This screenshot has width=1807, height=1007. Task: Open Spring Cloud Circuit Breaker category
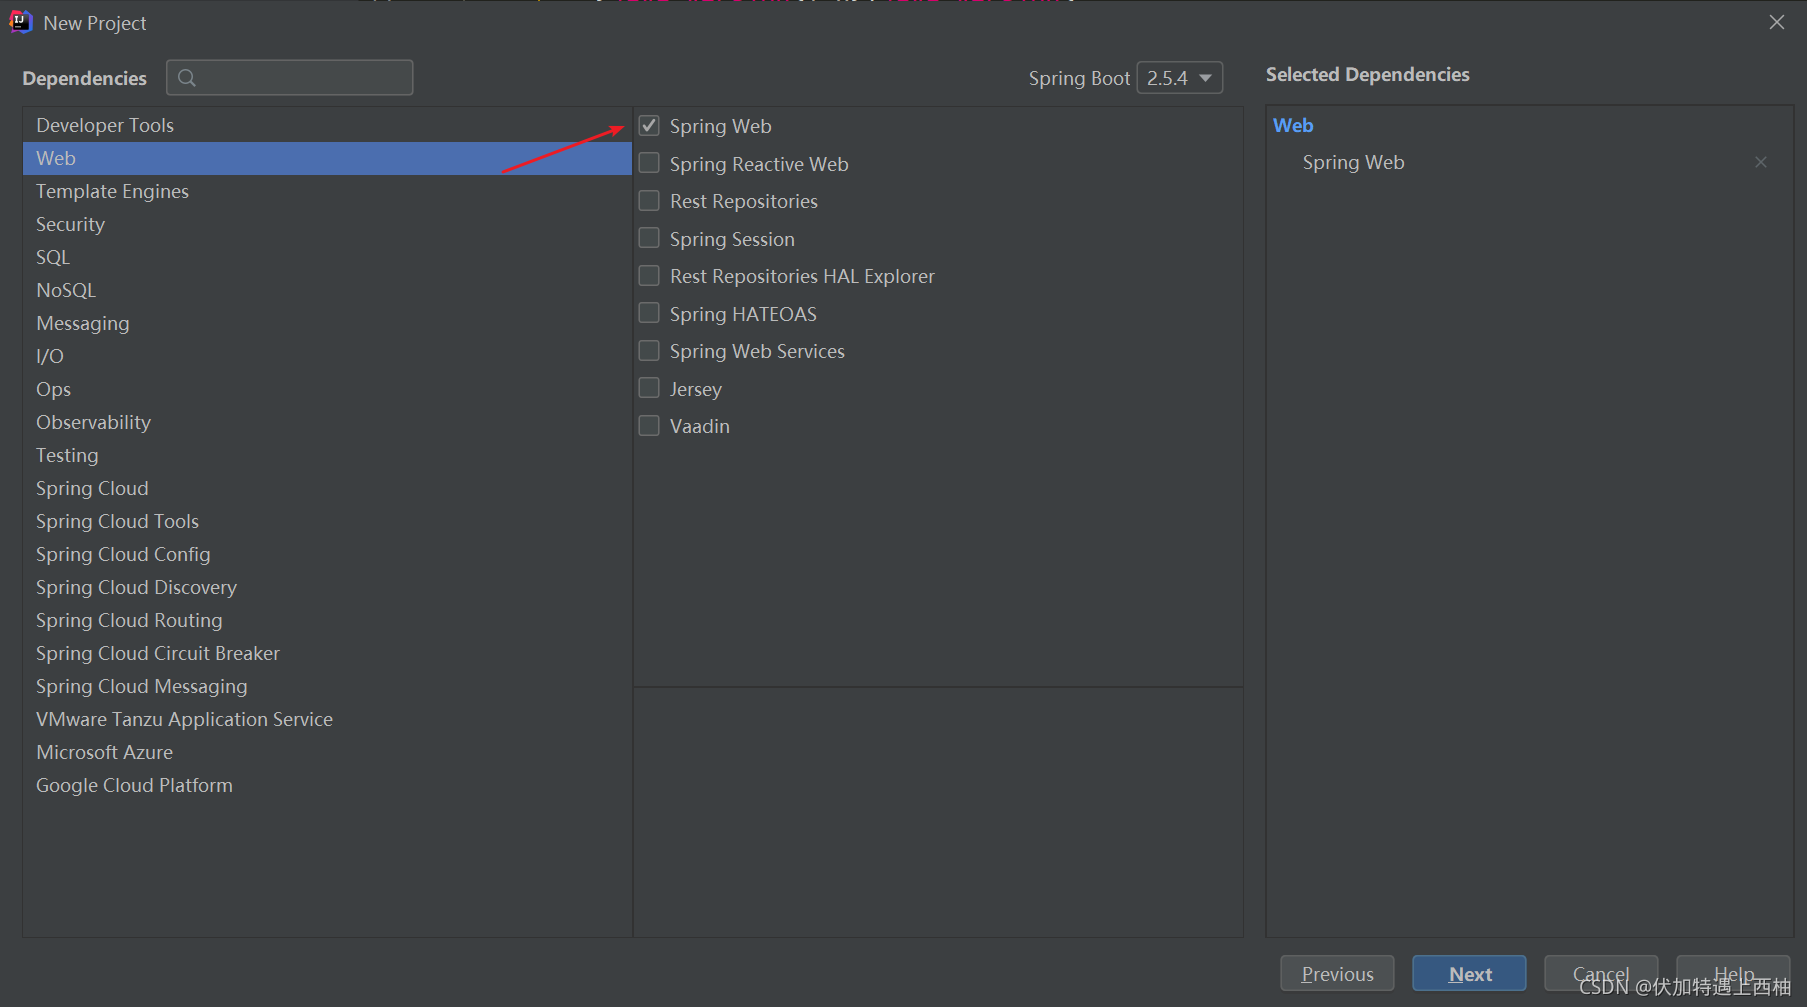[x=327, y=653]
